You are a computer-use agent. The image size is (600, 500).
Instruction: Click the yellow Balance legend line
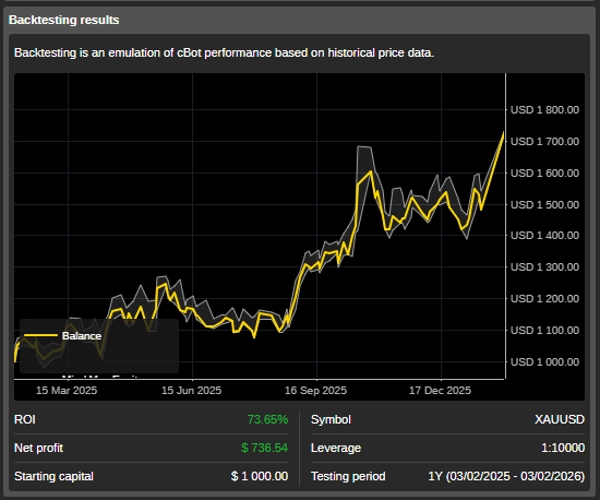point(41,336)
